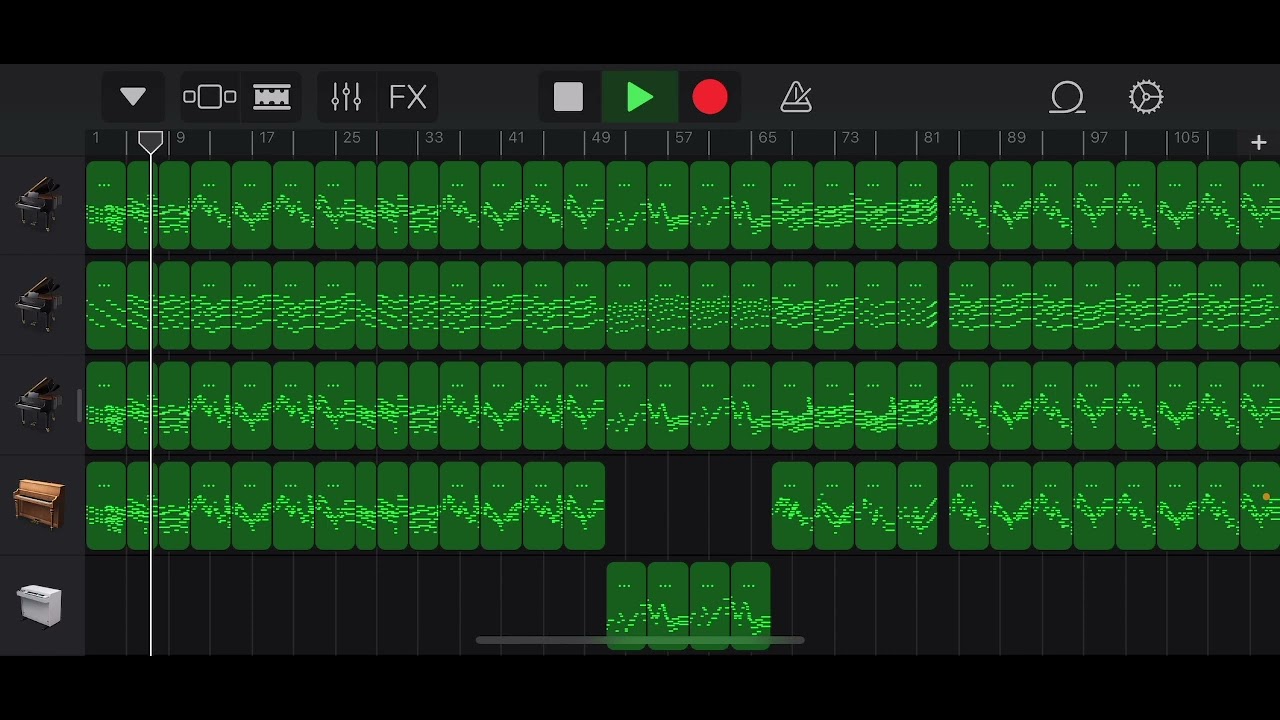Image resolution: width=1280 pixels, height=720 pixels.
Task: Select the second grand piano track icon
Action: pyautogui.click(x=40, y=304)
